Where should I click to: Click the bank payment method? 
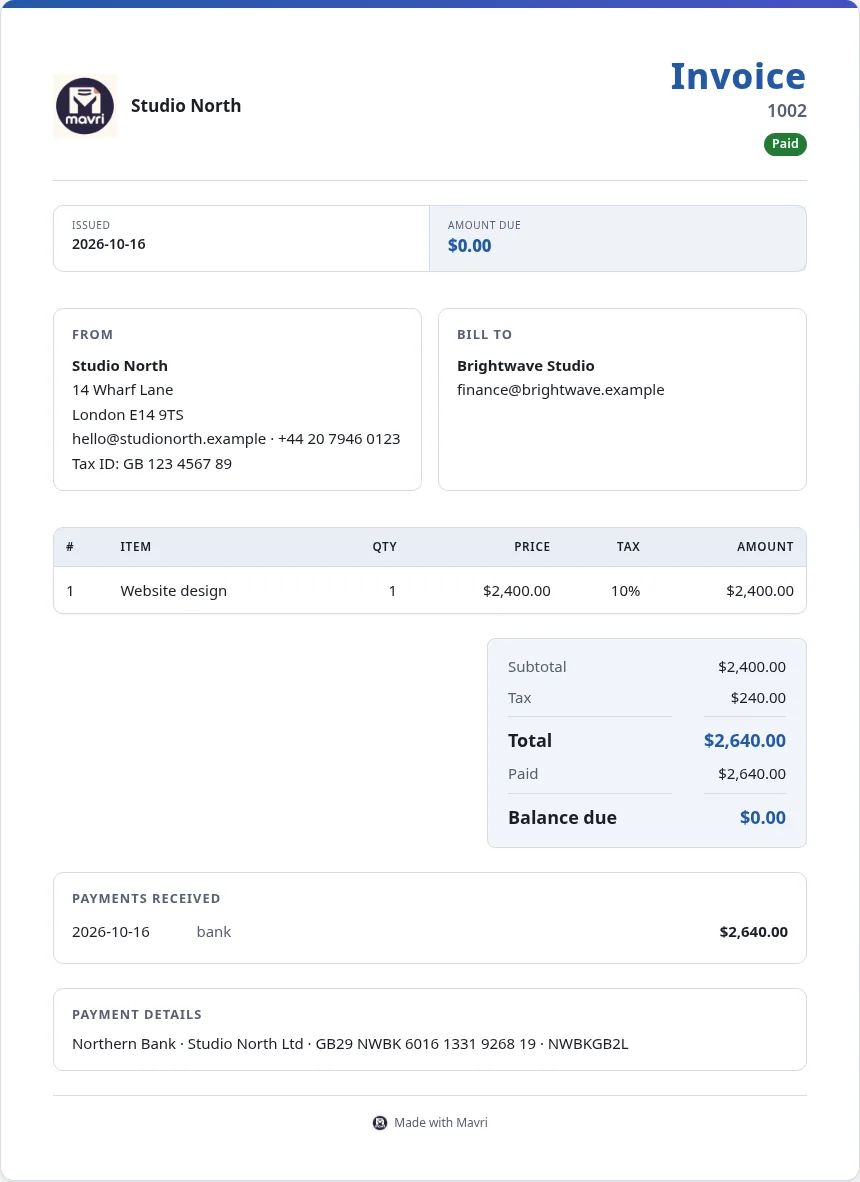tap(214, 932)
